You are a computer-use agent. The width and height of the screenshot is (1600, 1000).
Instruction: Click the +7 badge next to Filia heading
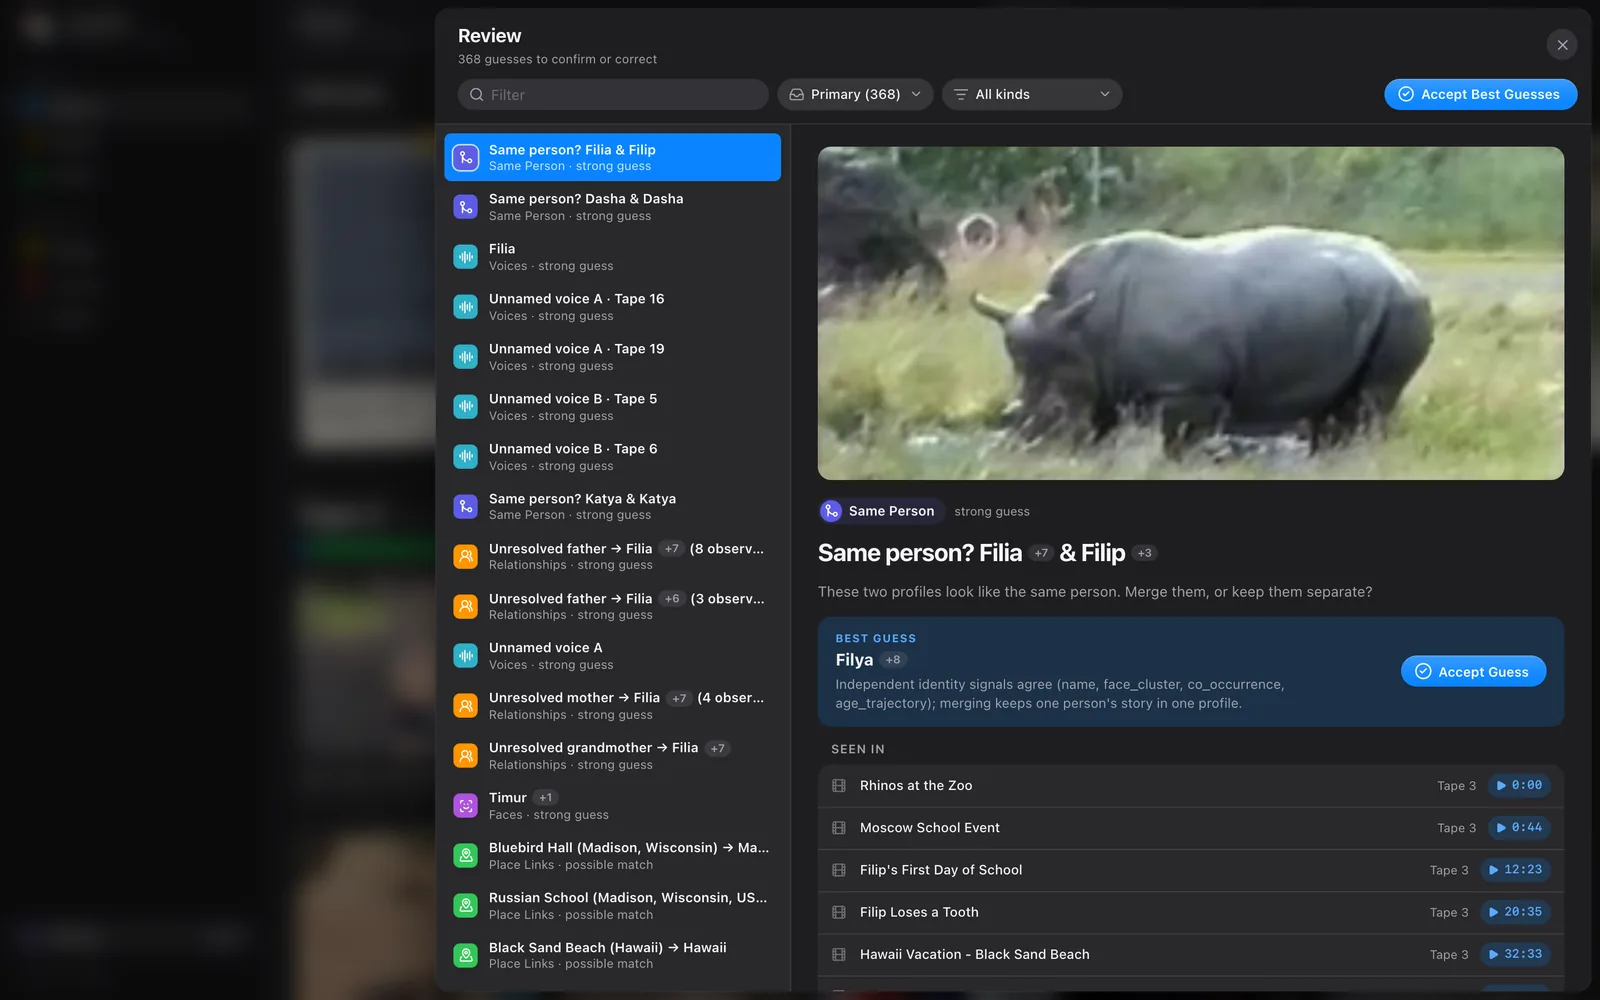click(1041, 553)
